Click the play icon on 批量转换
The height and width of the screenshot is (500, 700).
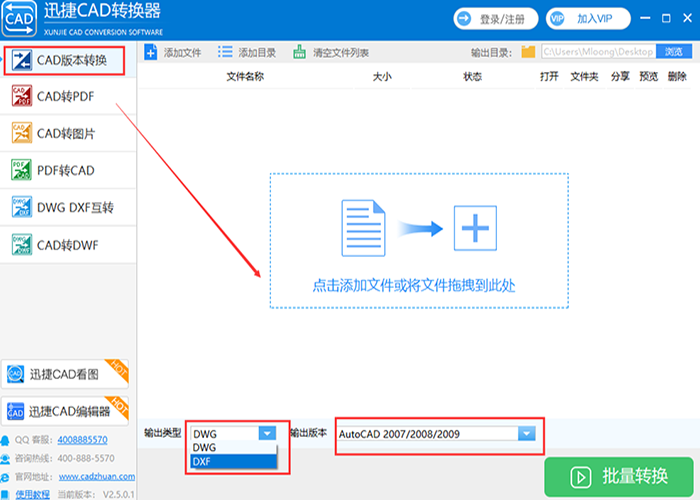[581, 477]
